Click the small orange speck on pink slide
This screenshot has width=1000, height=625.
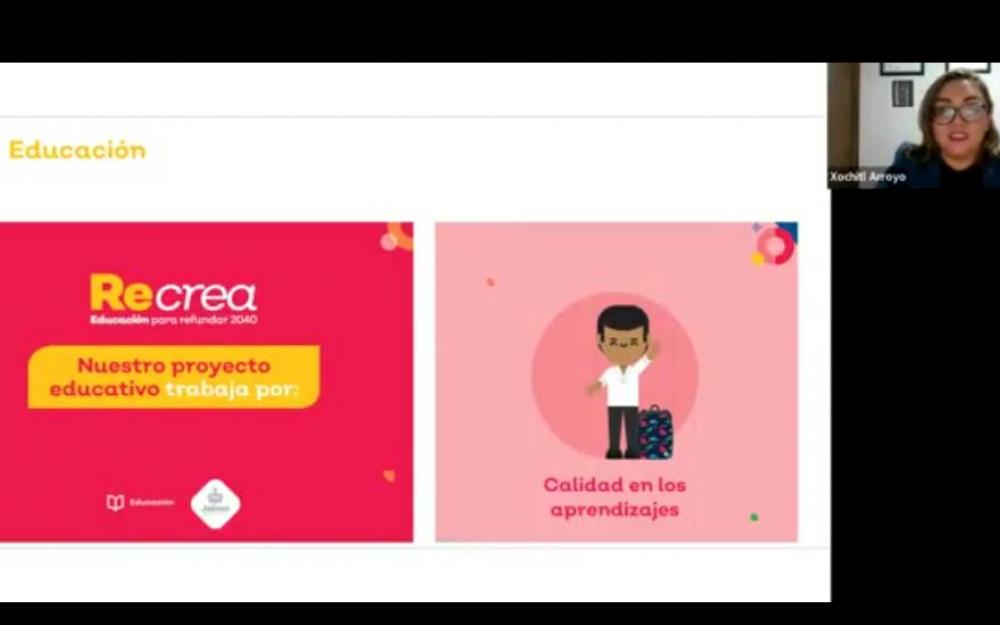(490, 282)
